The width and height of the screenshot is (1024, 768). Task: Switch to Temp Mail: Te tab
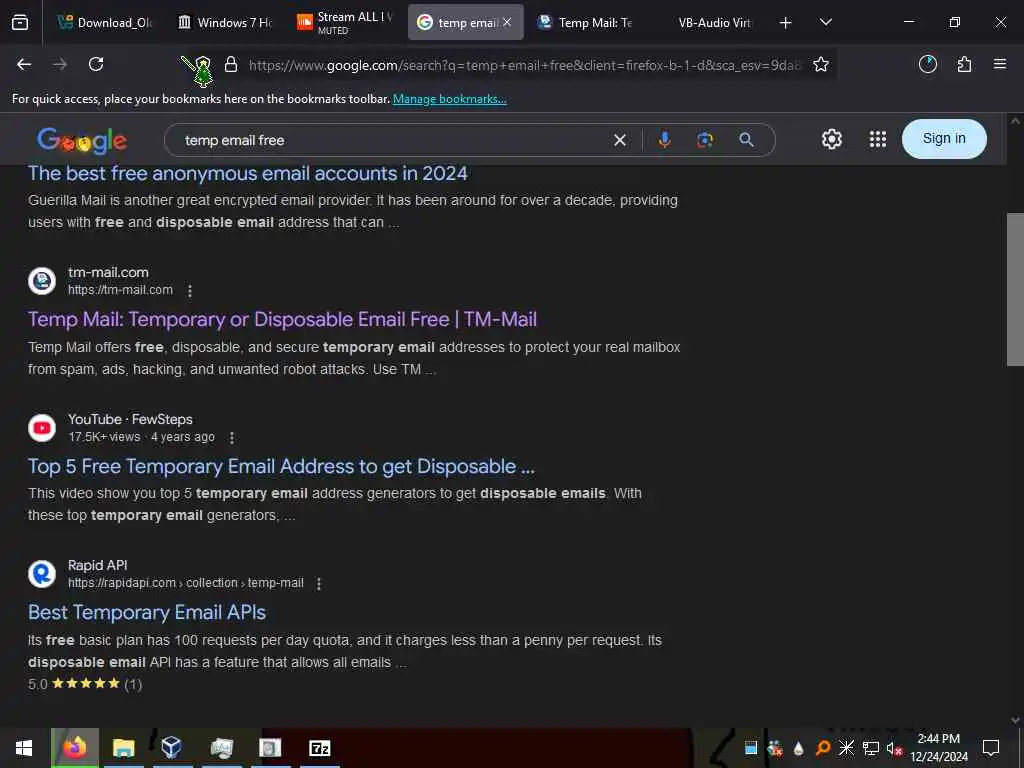586,23
